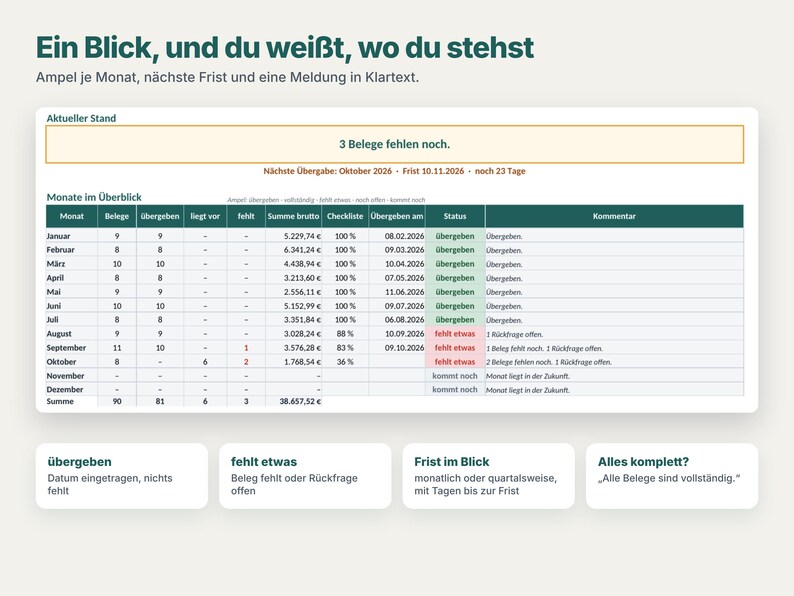Click the checklist value 88 % for August
The image size is (794, 596).
pyautogui.click(x=345, y=334)
